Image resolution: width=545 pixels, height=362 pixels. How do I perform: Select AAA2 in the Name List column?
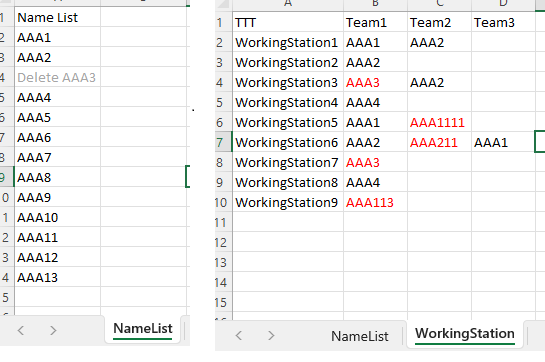tap(57, 57)
